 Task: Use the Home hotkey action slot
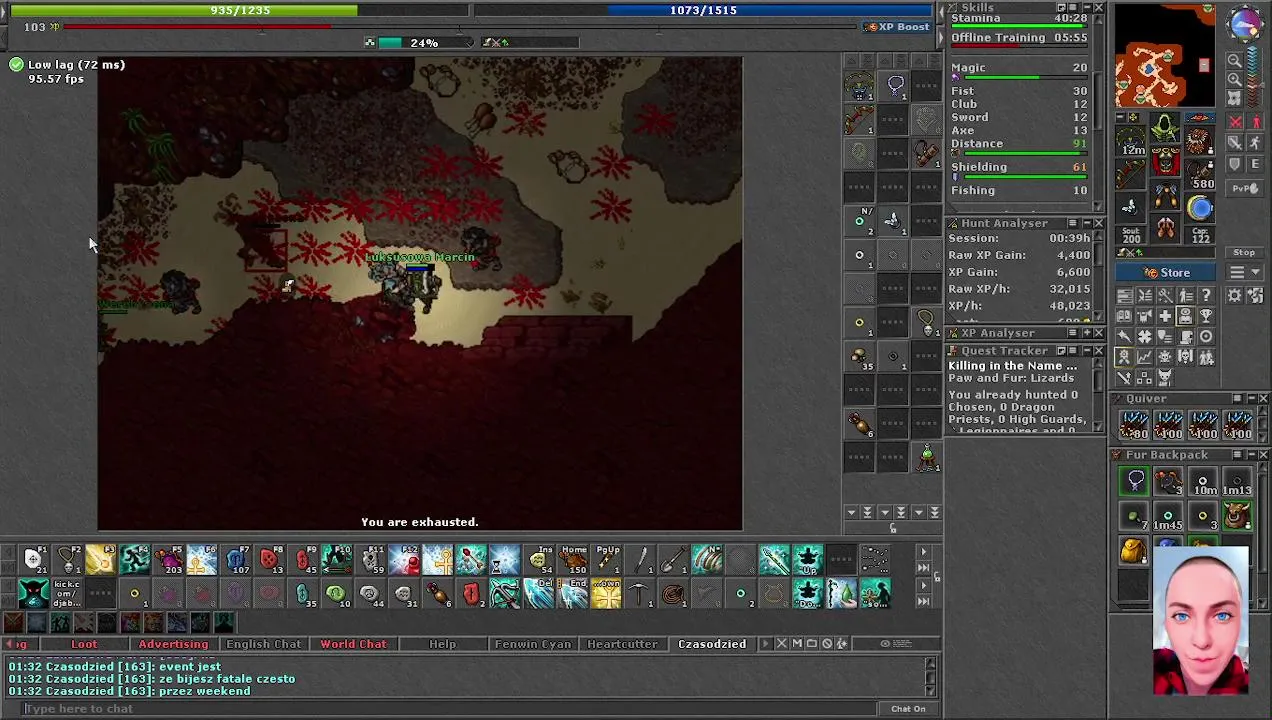click(573, 560)
